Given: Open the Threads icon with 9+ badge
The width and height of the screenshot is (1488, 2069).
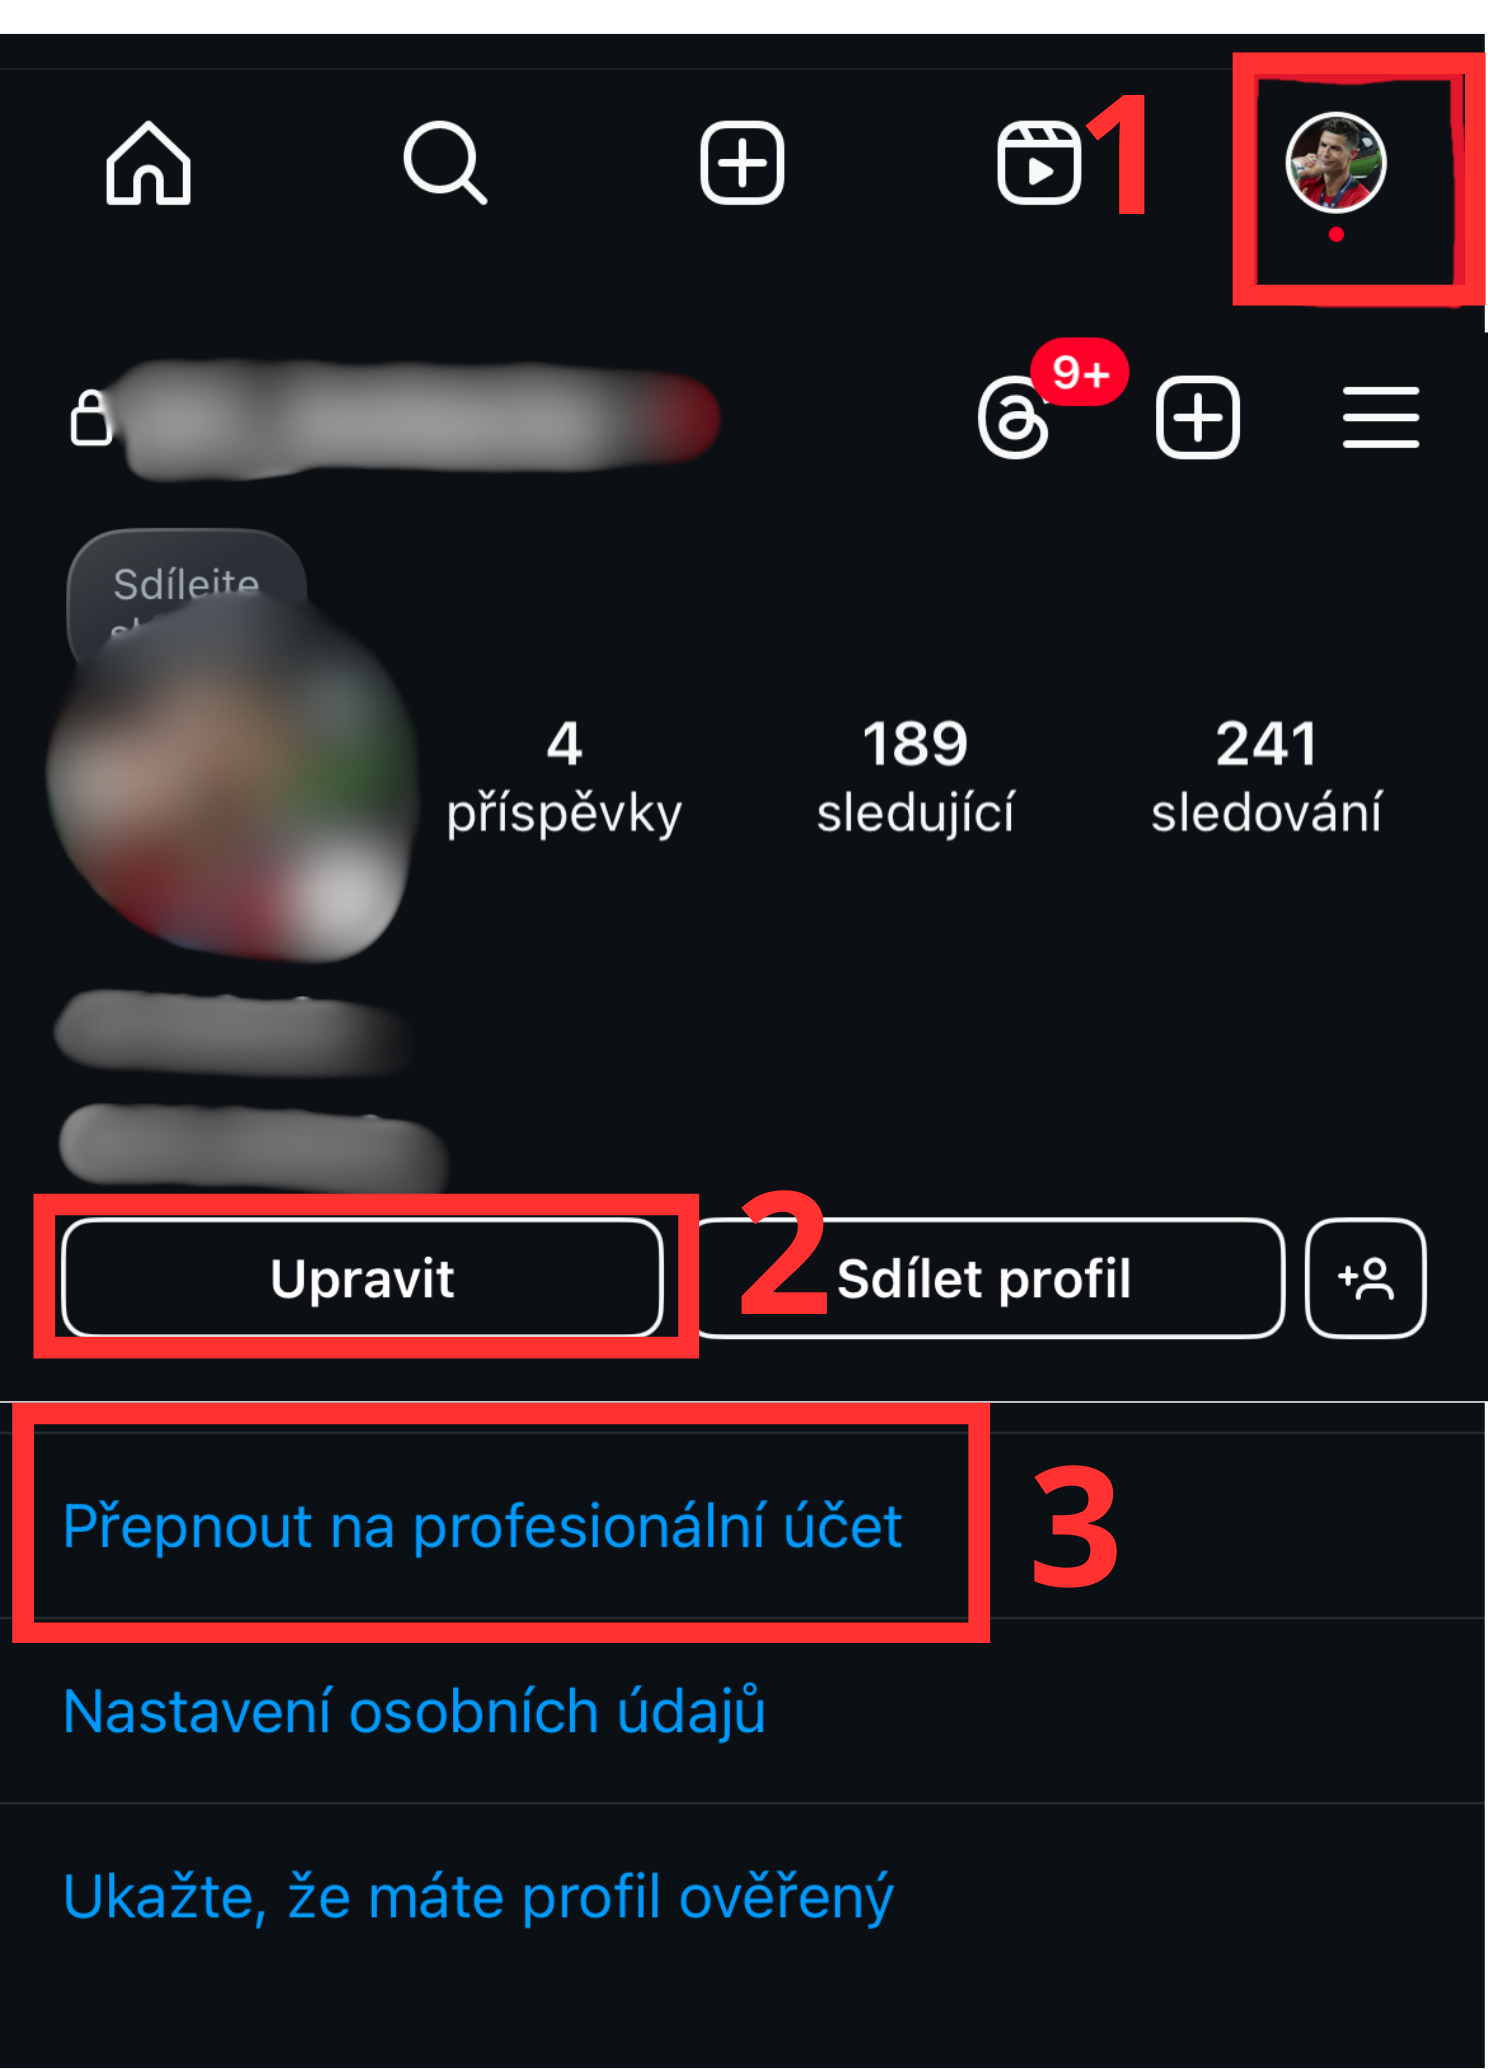Looking at the screenshot, I should (1015, 418).
